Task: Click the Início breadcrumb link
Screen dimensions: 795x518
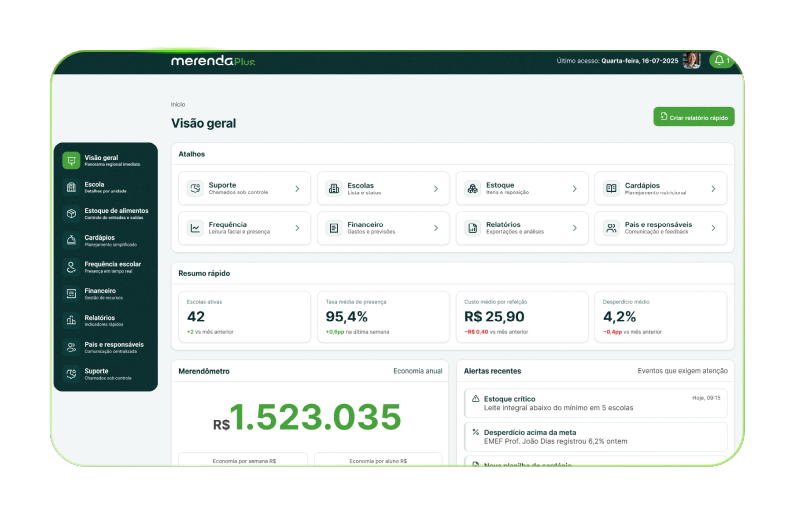Action: 178,104
